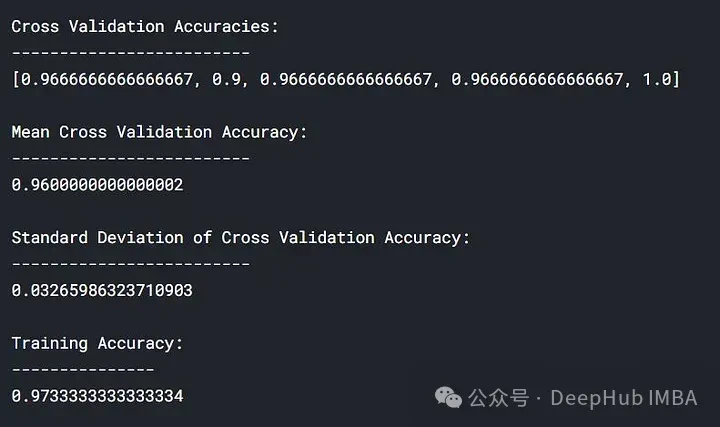Click dashed separator under Cross Validation Accuracies
The image size is (720, 427).
pos(130,53)
